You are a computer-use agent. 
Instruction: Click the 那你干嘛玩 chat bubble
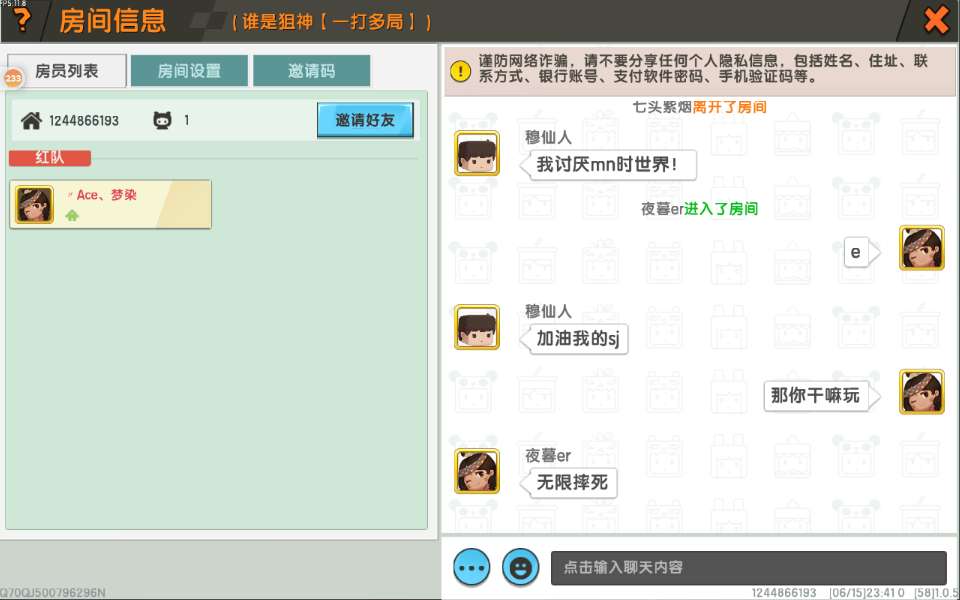pyautogui.click(x=815, y=396)
